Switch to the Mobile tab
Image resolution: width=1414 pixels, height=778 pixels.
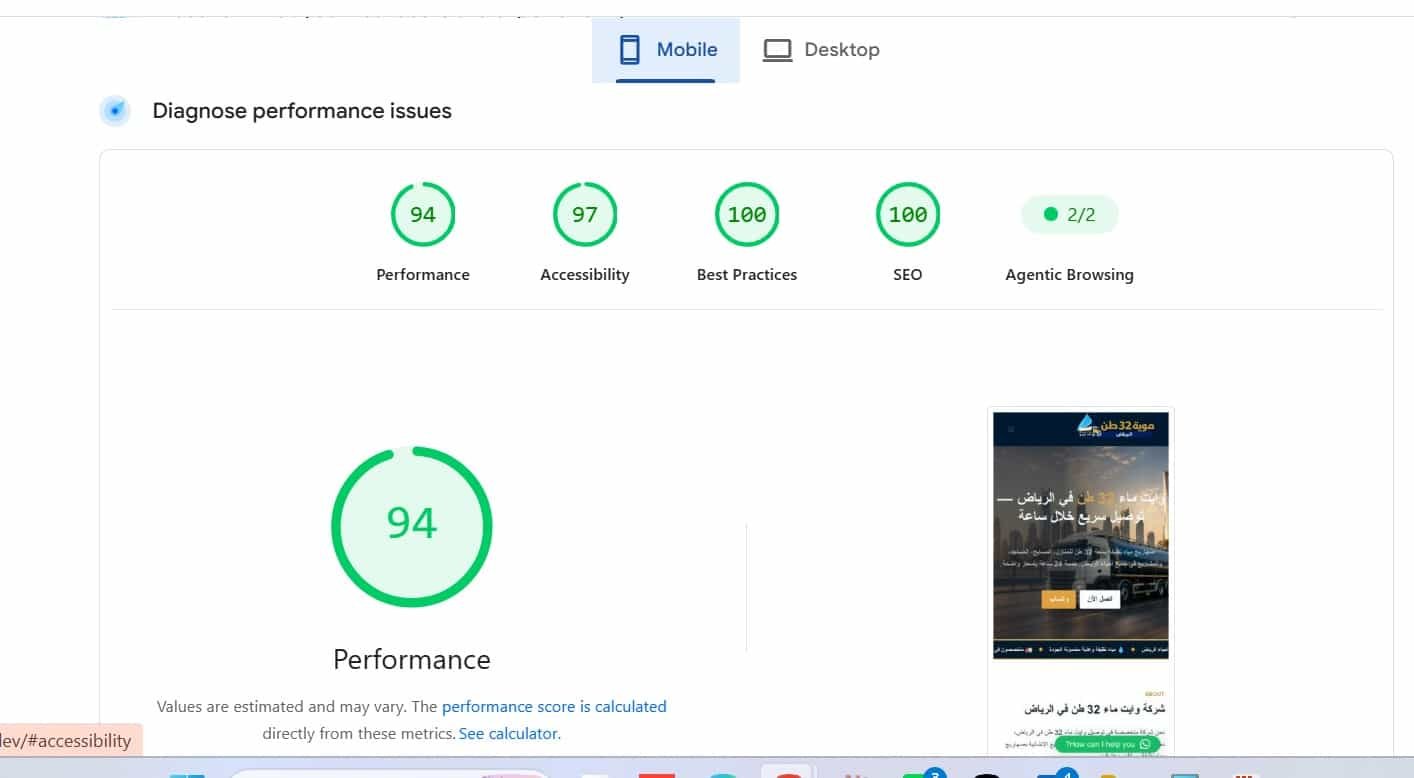pos(666,50)
